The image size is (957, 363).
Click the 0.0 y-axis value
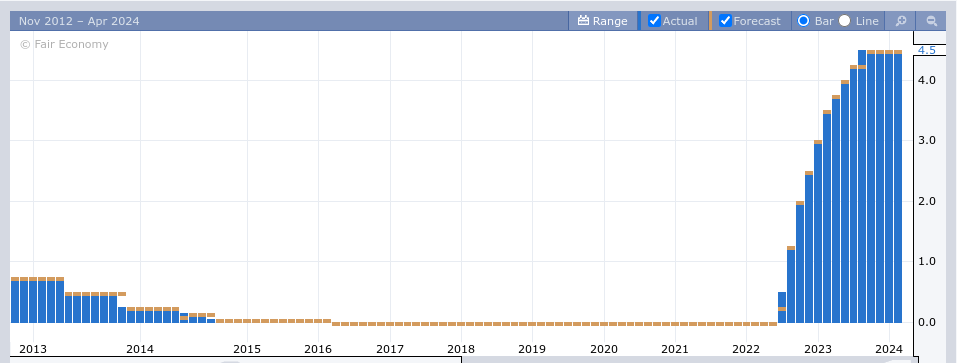pos(926,322)
